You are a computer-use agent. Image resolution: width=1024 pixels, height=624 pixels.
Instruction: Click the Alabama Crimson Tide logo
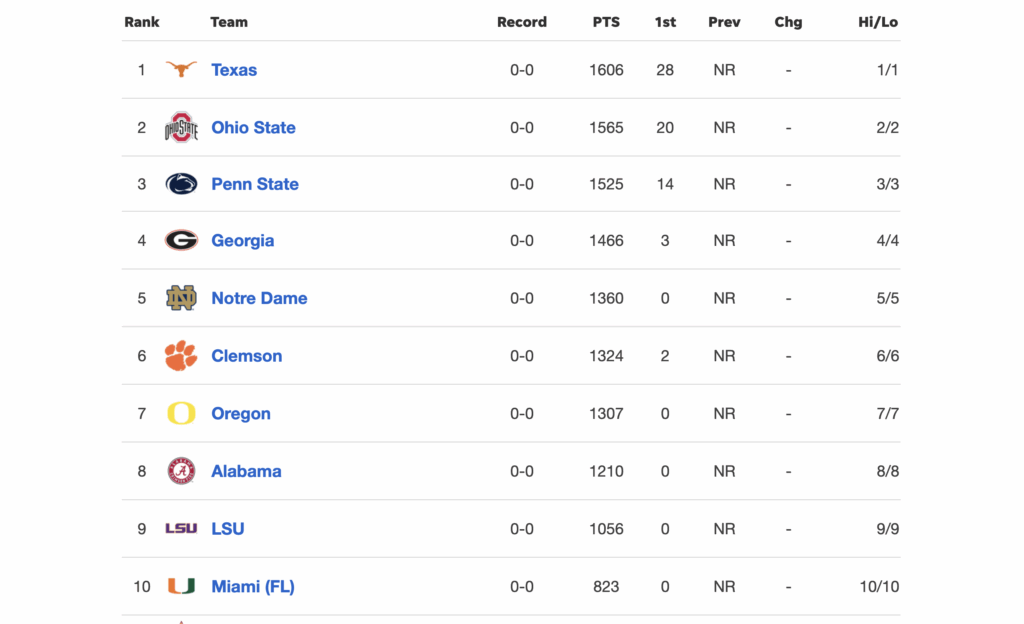[x=181, y=471]
